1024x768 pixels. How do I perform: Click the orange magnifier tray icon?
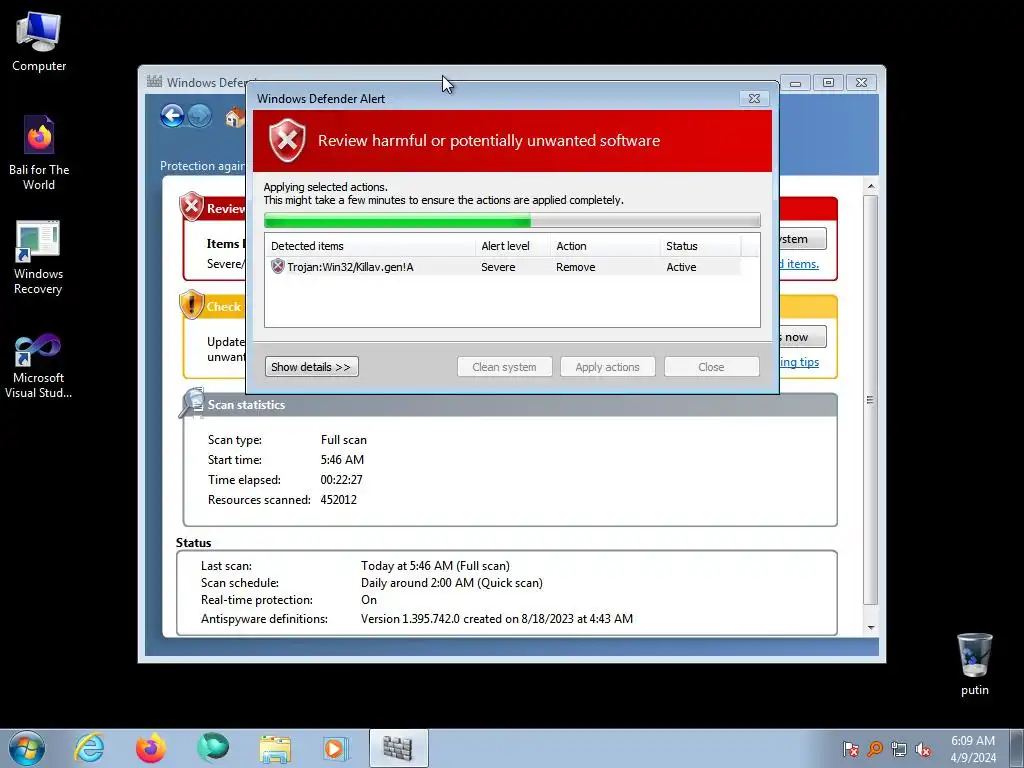tap(874, 749)
